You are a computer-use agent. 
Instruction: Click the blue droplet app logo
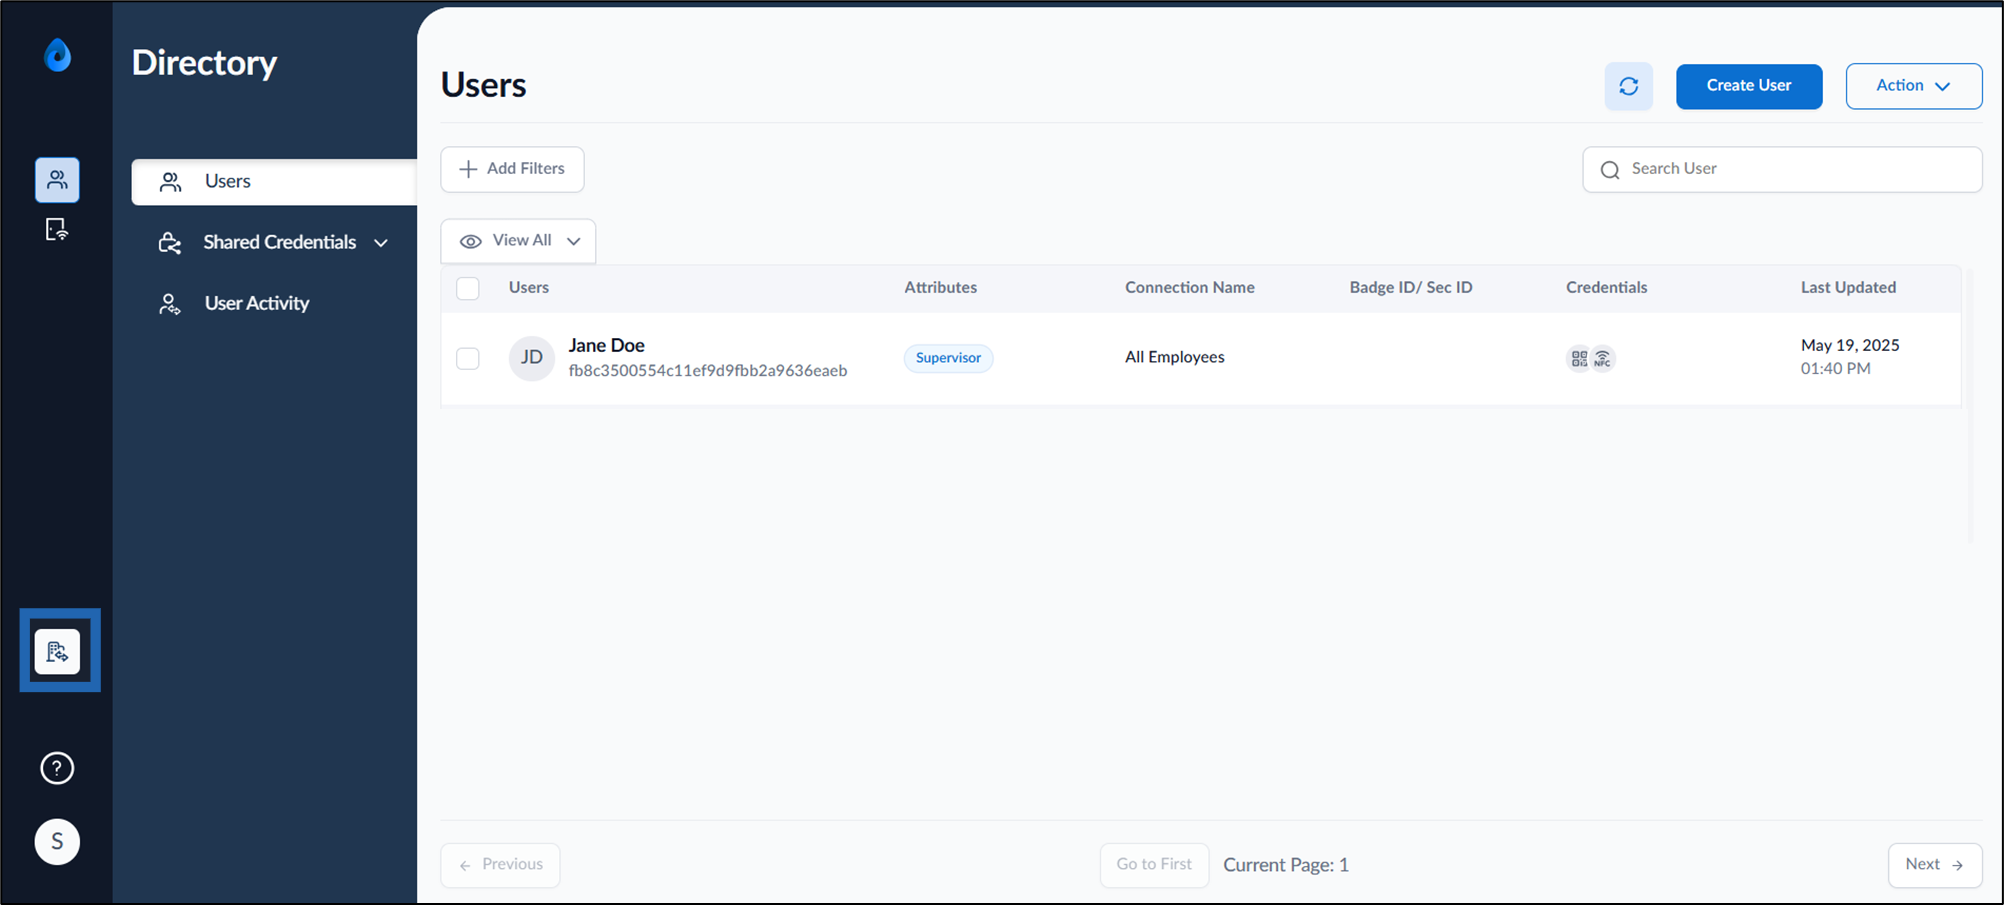(57, 55)
